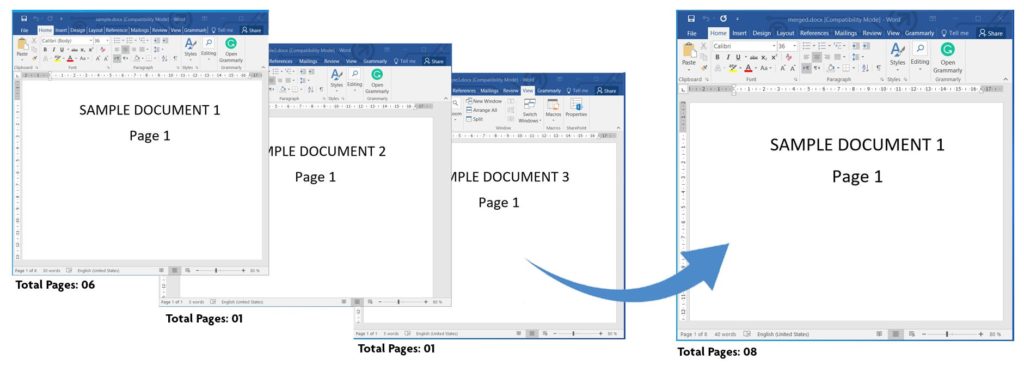Toggle Bold in sample.docx window
The image size is (1024, 365).
(x=45, y=49)
